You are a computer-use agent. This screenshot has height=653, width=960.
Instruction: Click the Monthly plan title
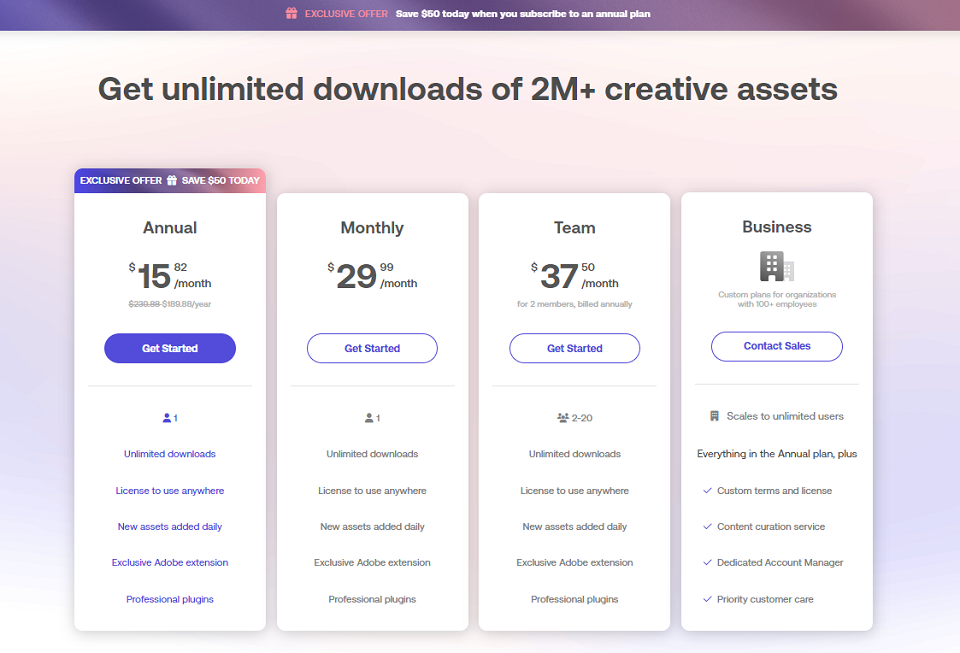coord(372,228)
